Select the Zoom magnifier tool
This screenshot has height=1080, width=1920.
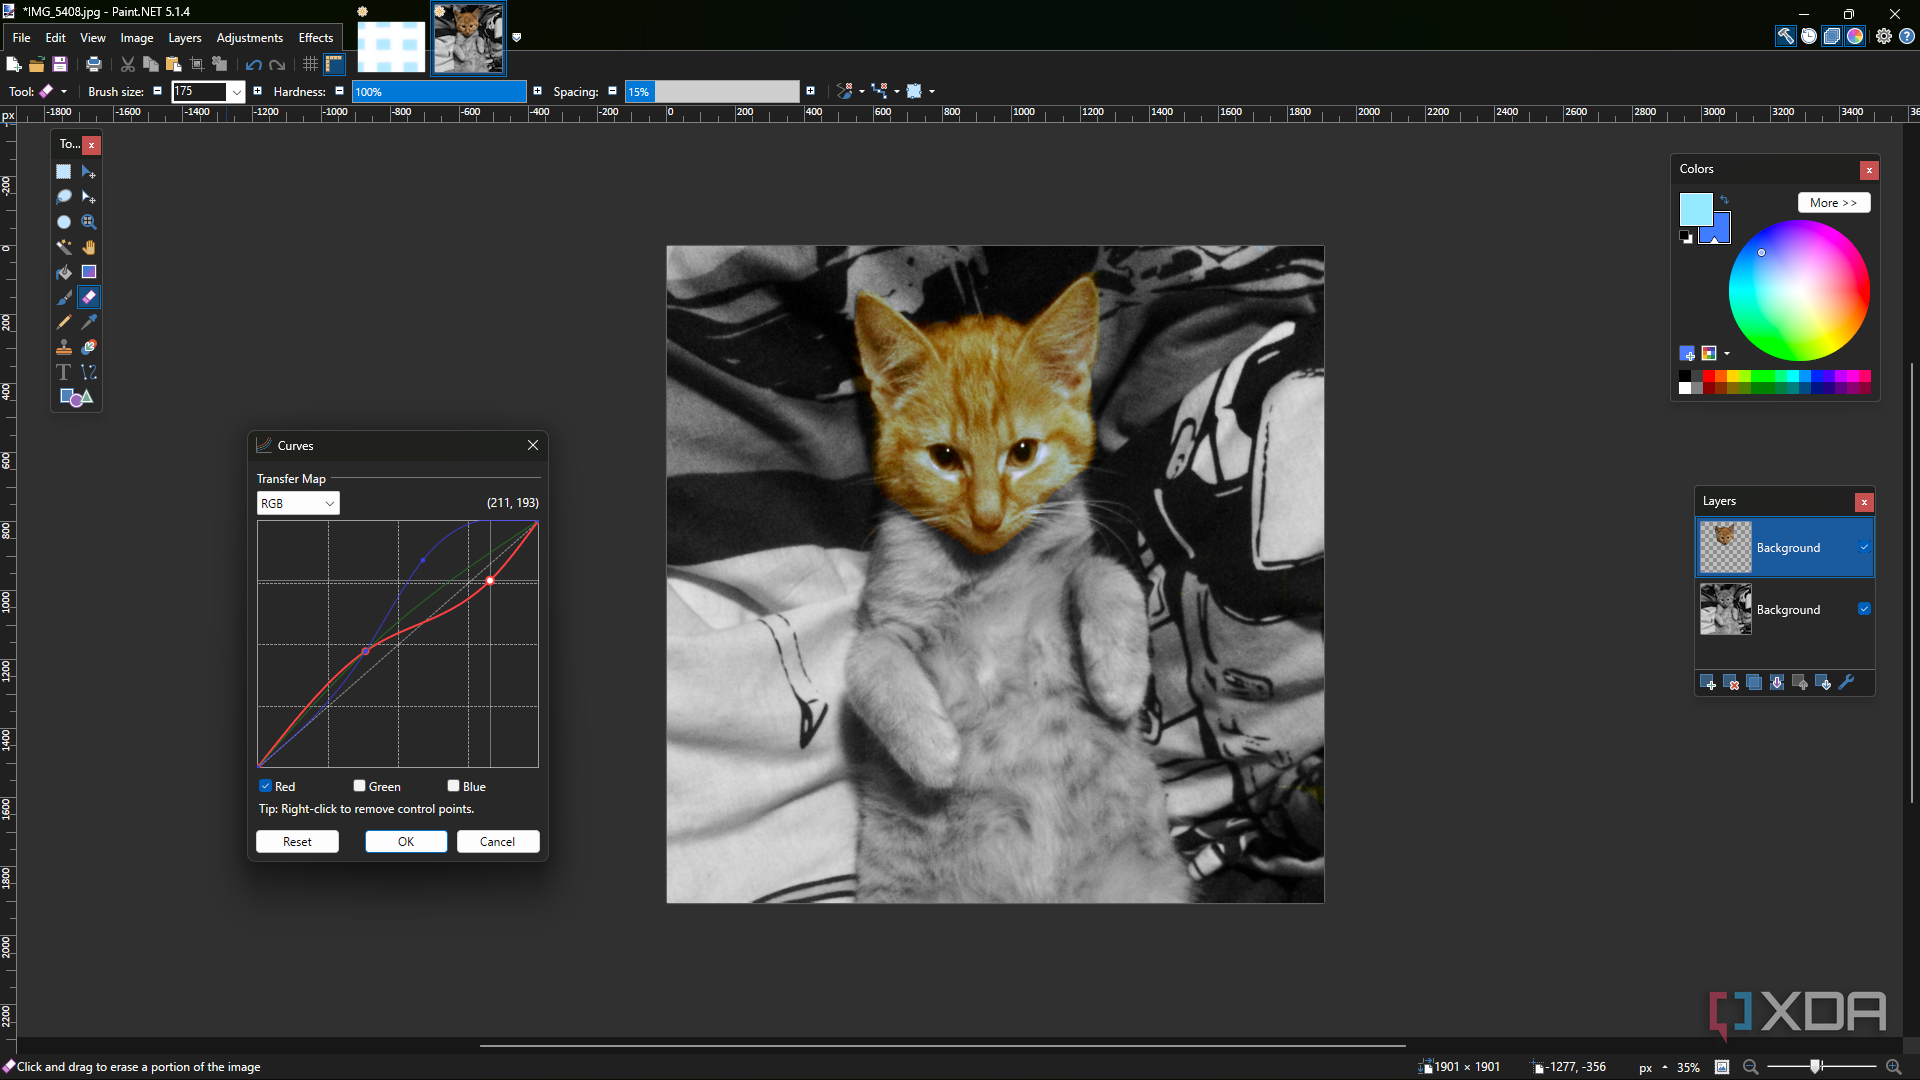click(x=89, y=222)
